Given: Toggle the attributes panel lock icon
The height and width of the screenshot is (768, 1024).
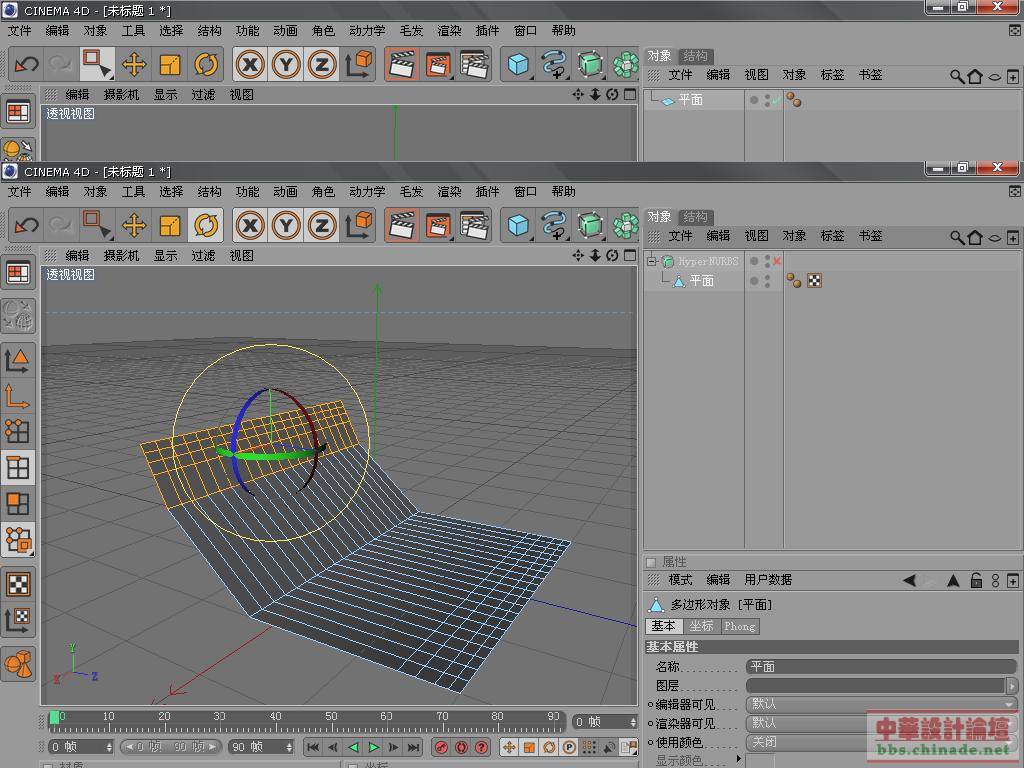Looking at the screenshot, I should (976, 580).
